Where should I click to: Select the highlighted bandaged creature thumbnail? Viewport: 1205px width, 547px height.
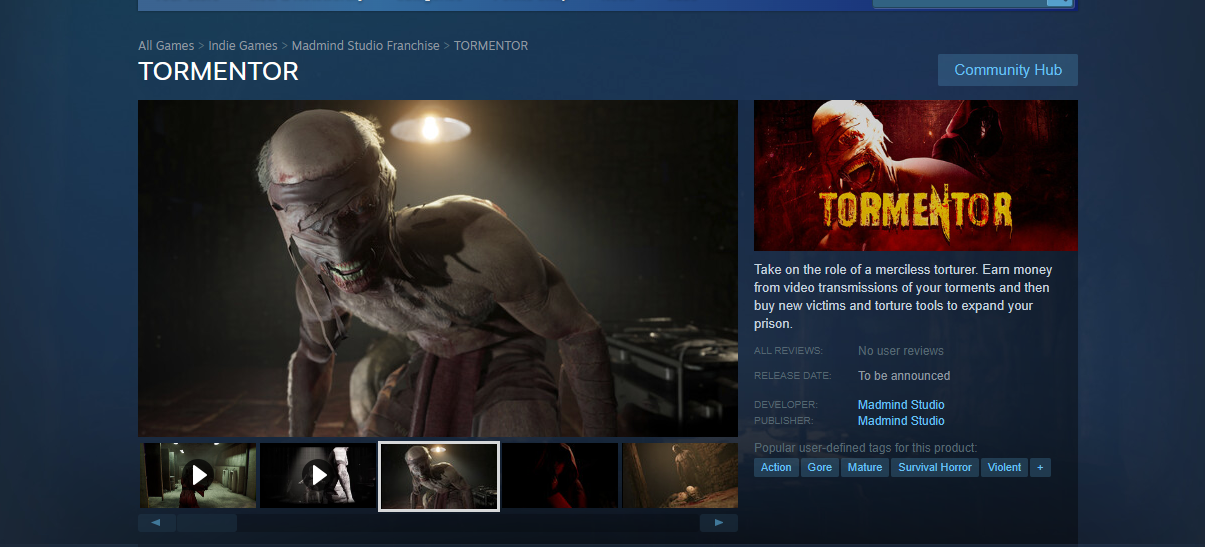pos(439,476)
